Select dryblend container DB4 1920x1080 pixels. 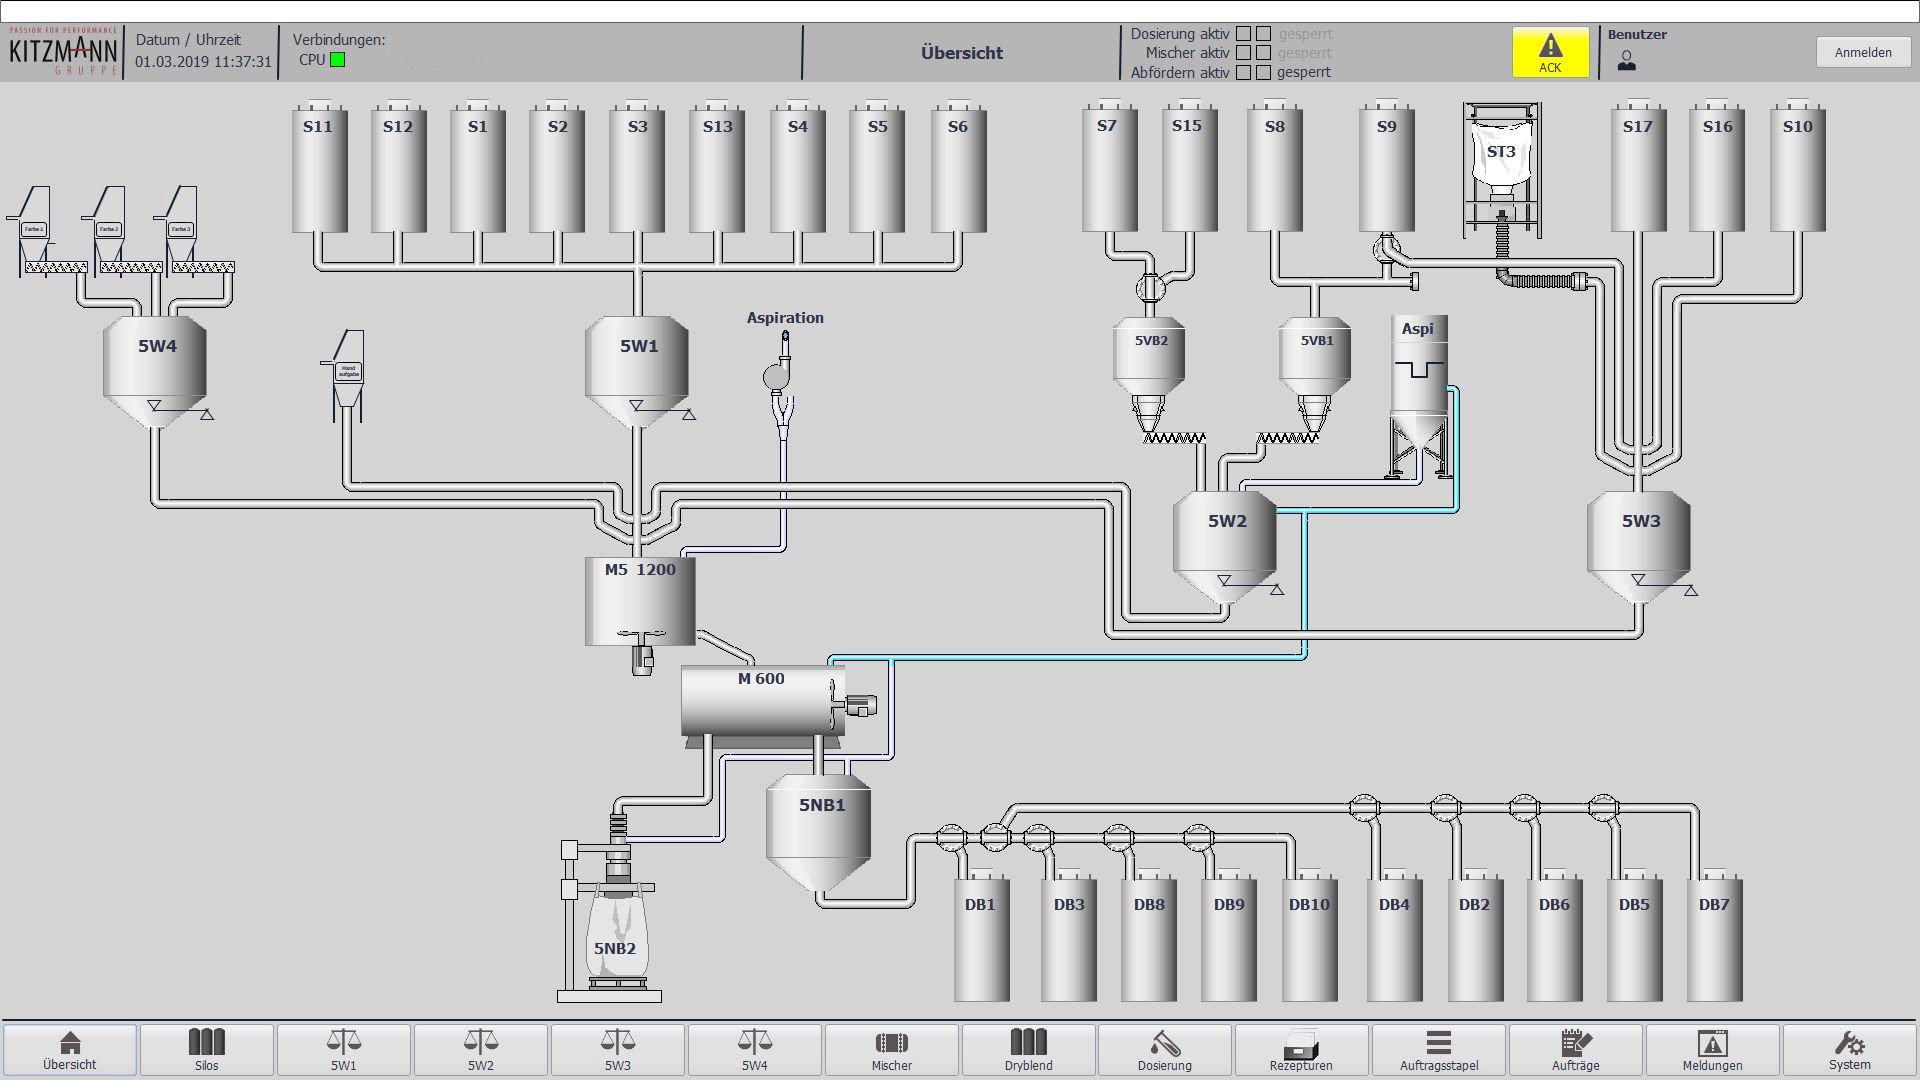tap(1395, 936)
